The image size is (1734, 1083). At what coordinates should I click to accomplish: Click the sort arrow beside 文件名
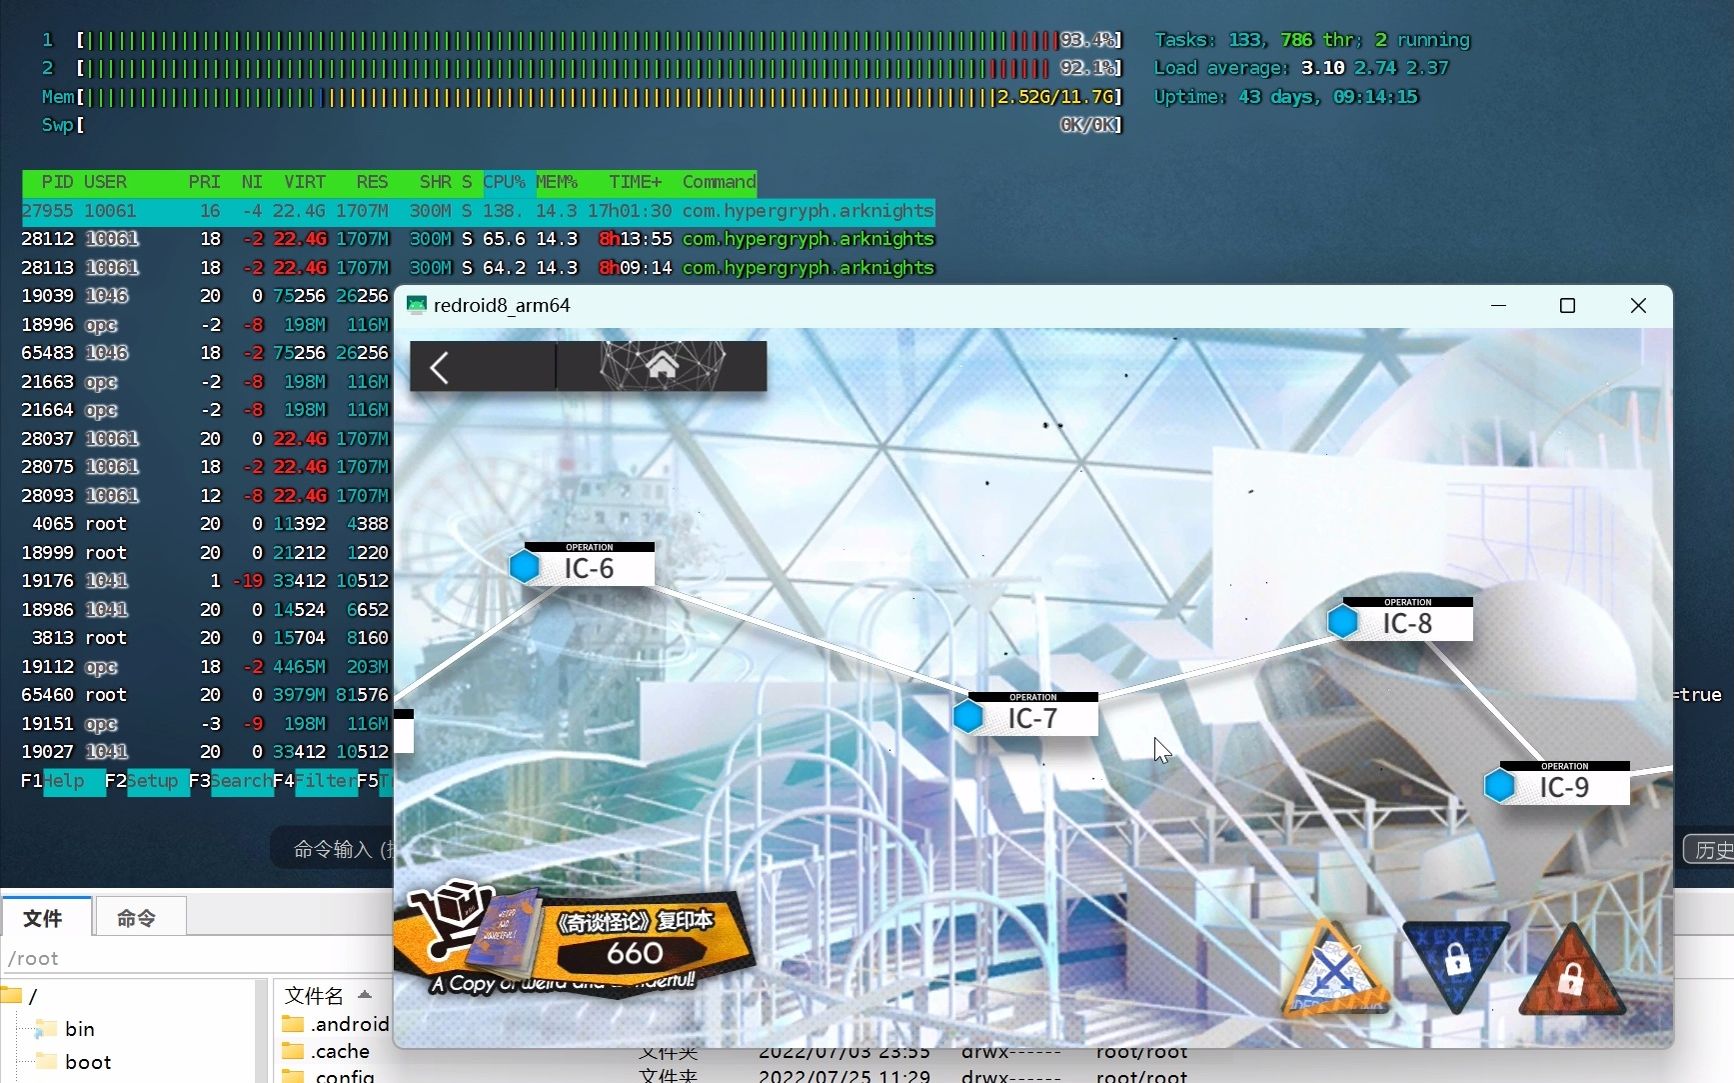tap(365, 994)
